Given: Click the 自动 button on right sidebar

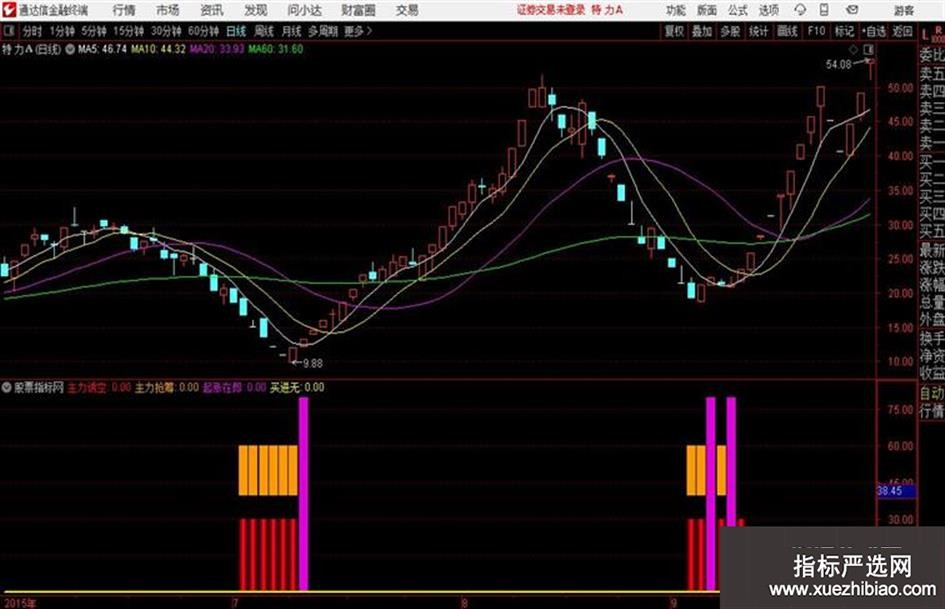Looking at the screenshot, I should (932, 394).
